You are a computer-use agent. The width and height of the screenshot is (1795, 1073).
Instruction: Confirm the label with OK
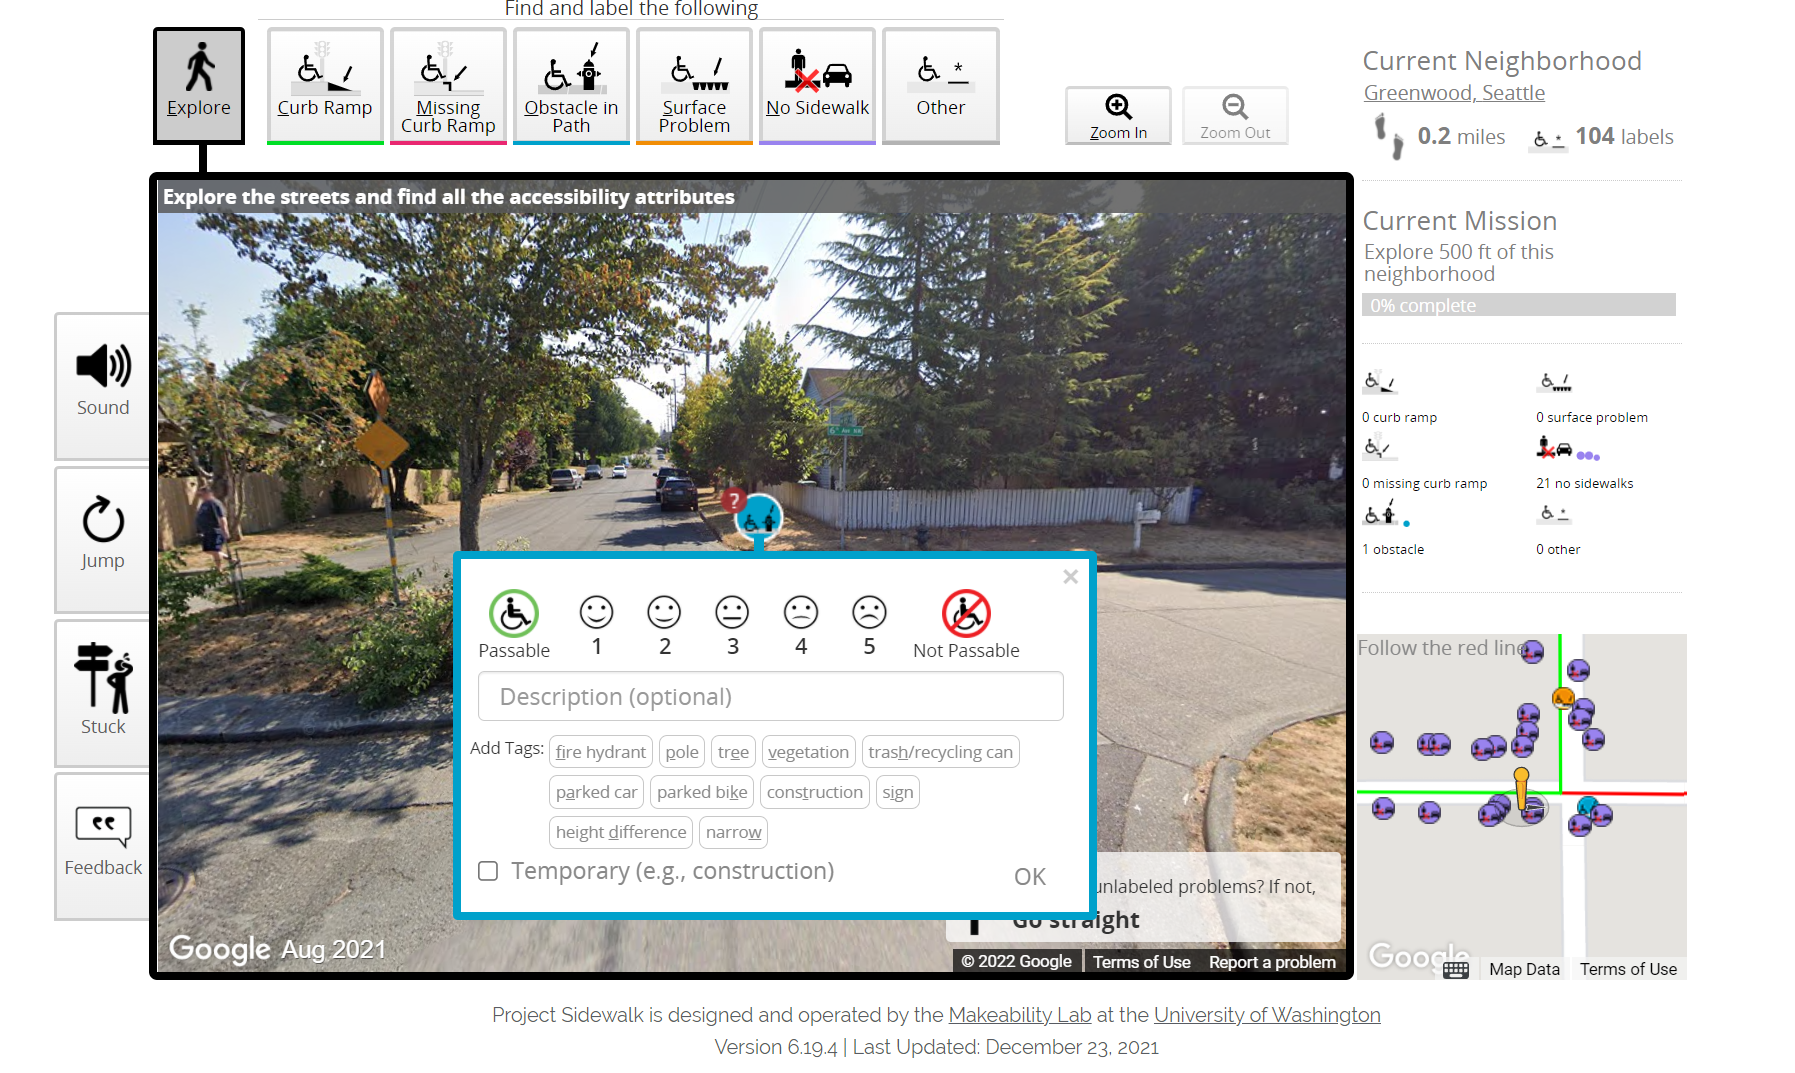pyautogui.click(x=1030, y=877)
